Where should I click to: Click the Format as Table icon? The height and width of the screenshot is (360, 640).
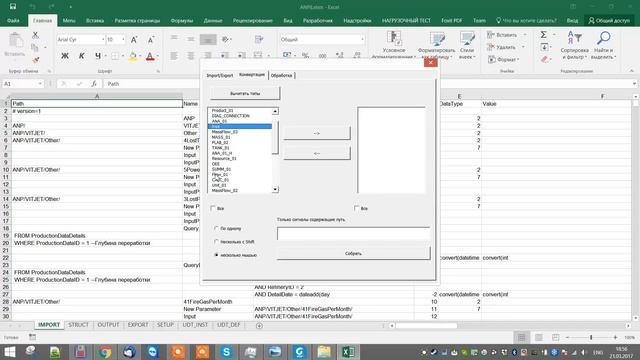tap(437, 39)
